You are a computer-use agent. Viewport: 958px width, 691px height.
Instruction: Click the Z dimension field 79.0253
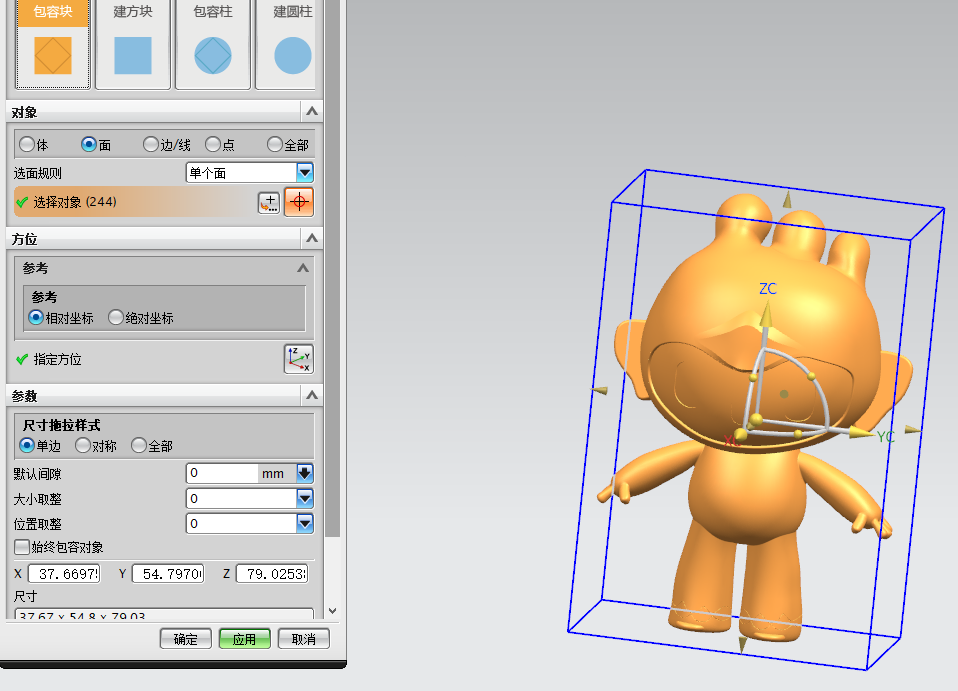coord(272,574)
